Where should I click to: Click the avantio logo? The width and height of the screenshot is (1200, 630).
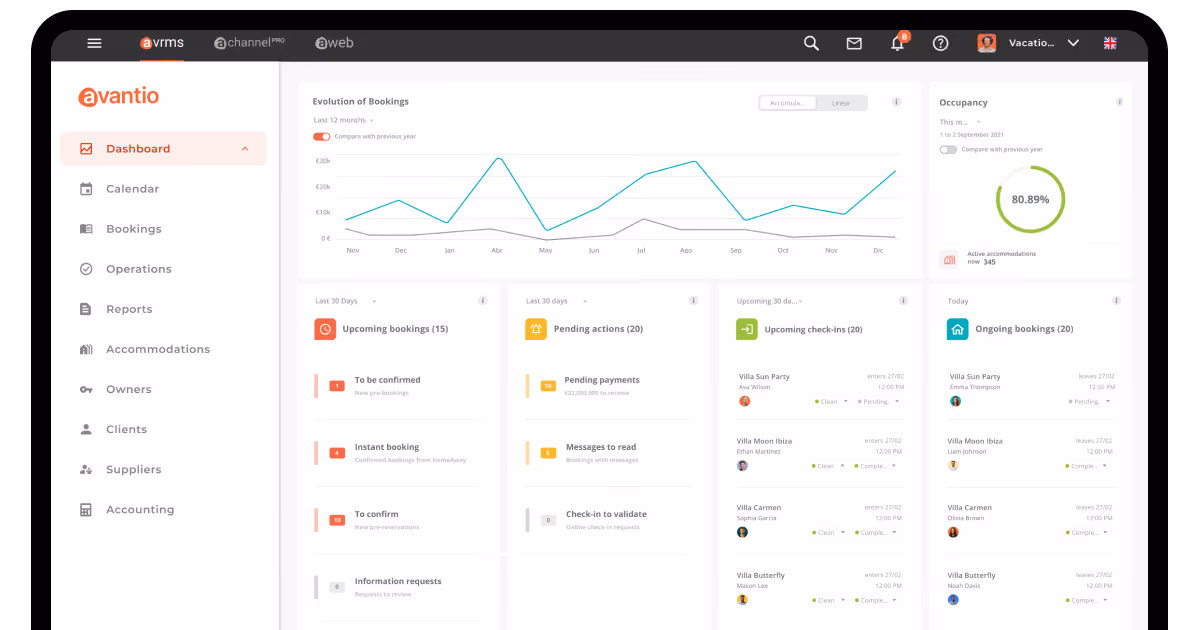click(x=119, y=96)
